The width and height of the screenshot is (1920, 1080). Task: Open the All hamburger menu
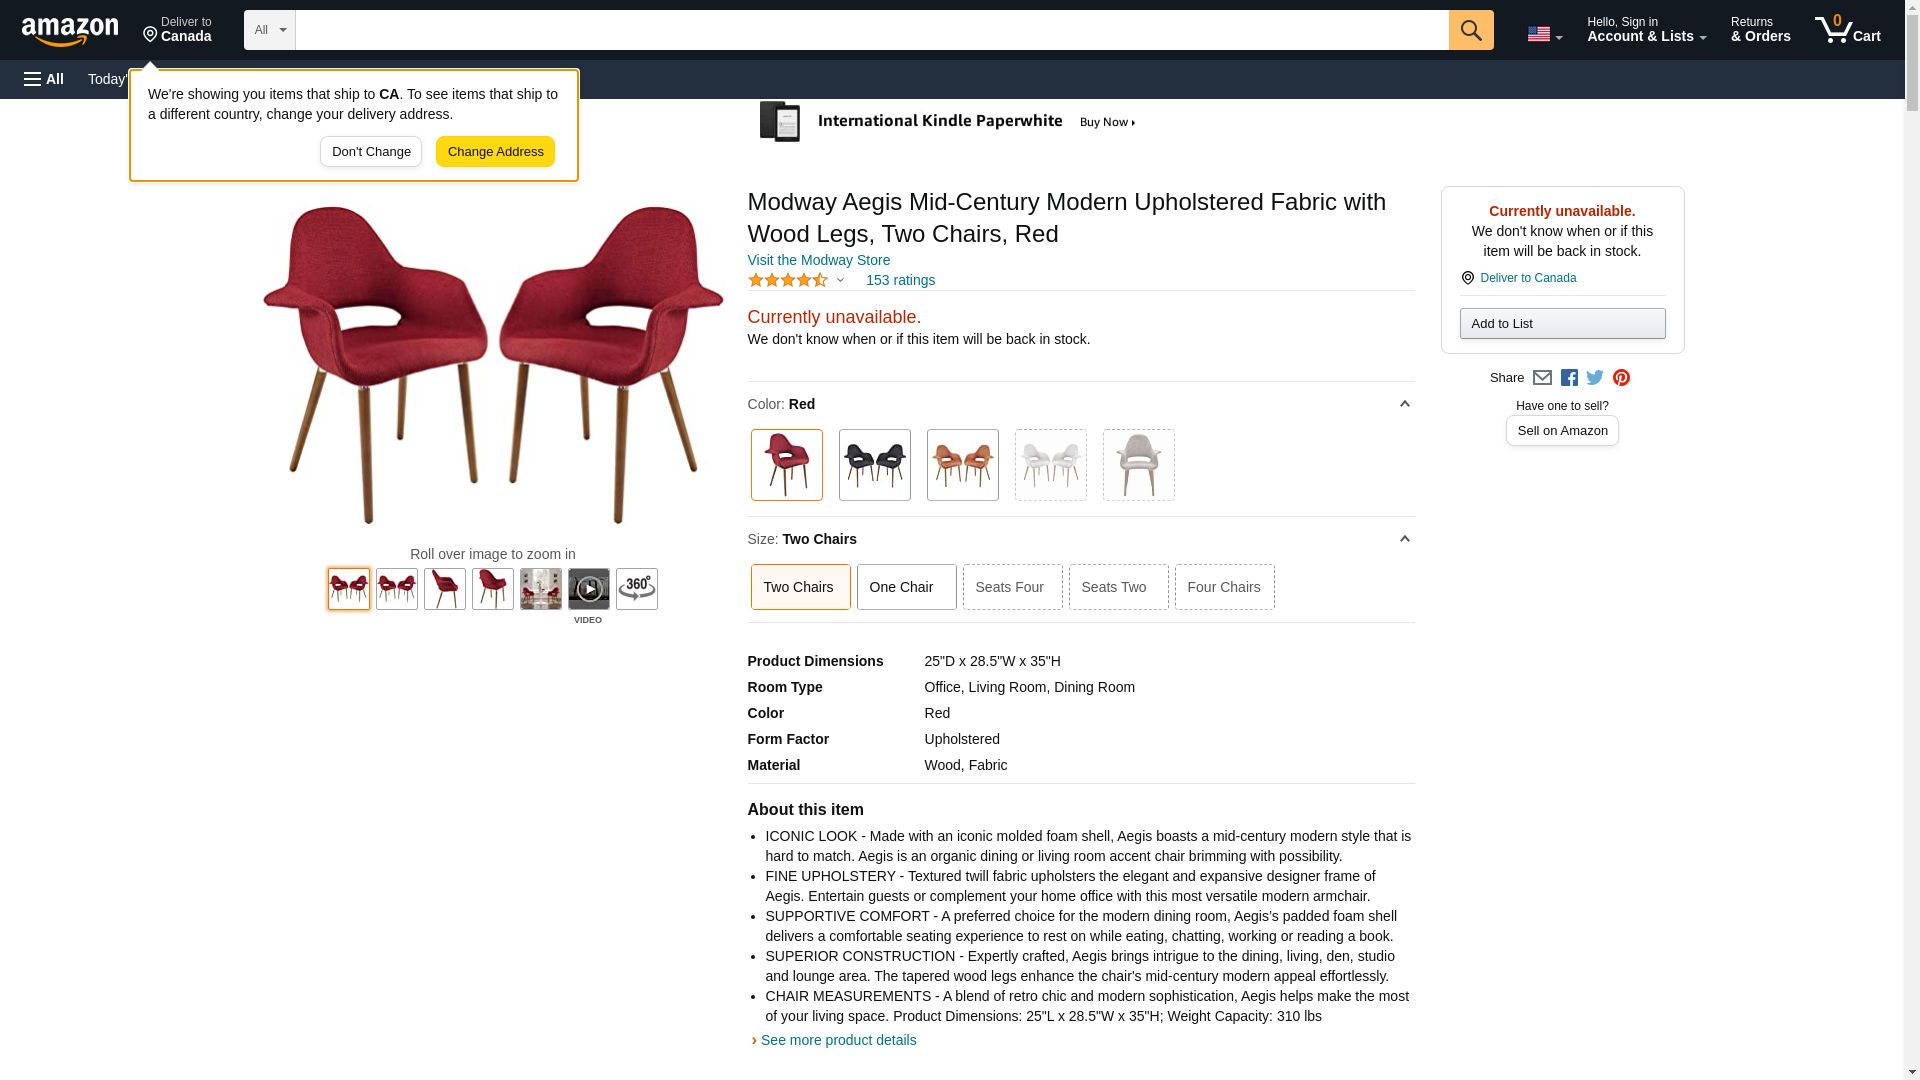point(44,79)
